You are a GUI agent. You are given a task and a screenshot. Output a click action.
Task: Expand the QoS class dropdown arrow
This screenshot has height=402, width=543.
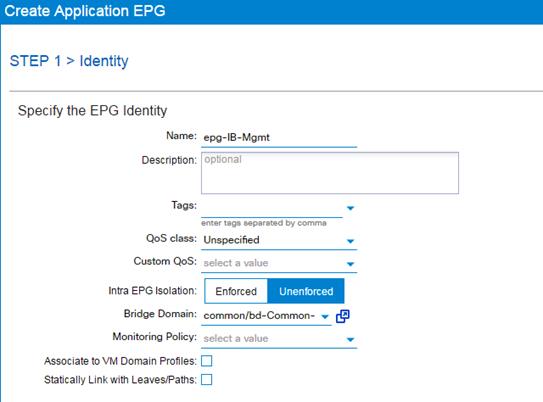(x=350, y=241)
